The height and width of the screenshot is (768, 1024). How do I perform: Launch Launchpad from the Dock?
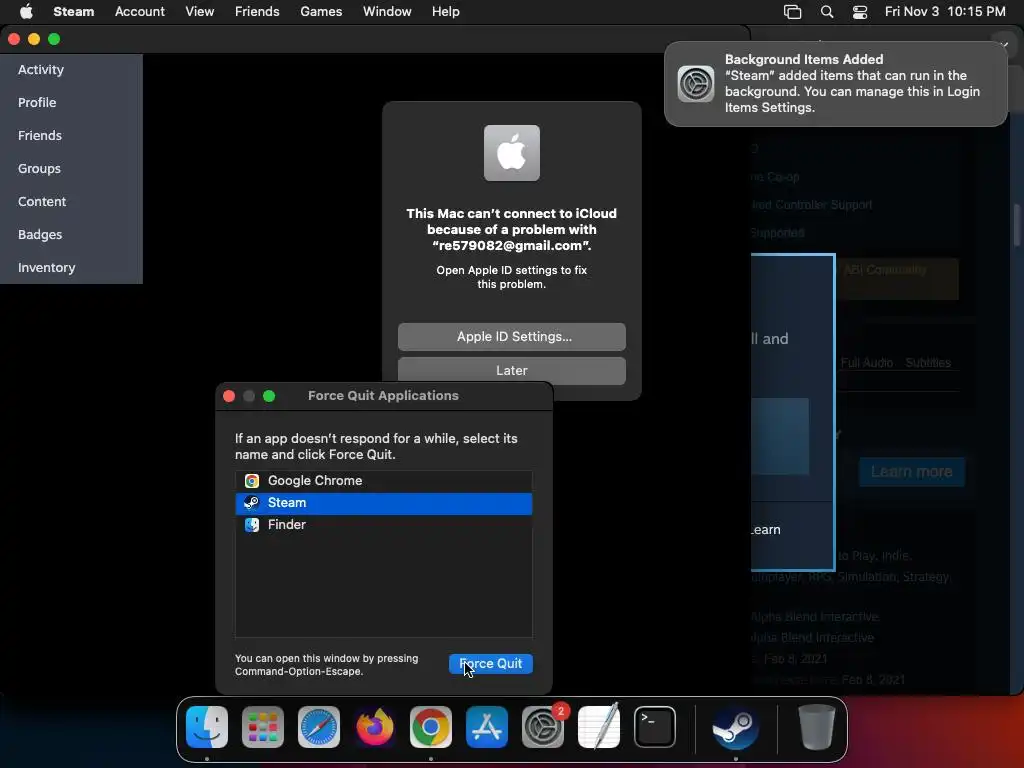[263, 727]
